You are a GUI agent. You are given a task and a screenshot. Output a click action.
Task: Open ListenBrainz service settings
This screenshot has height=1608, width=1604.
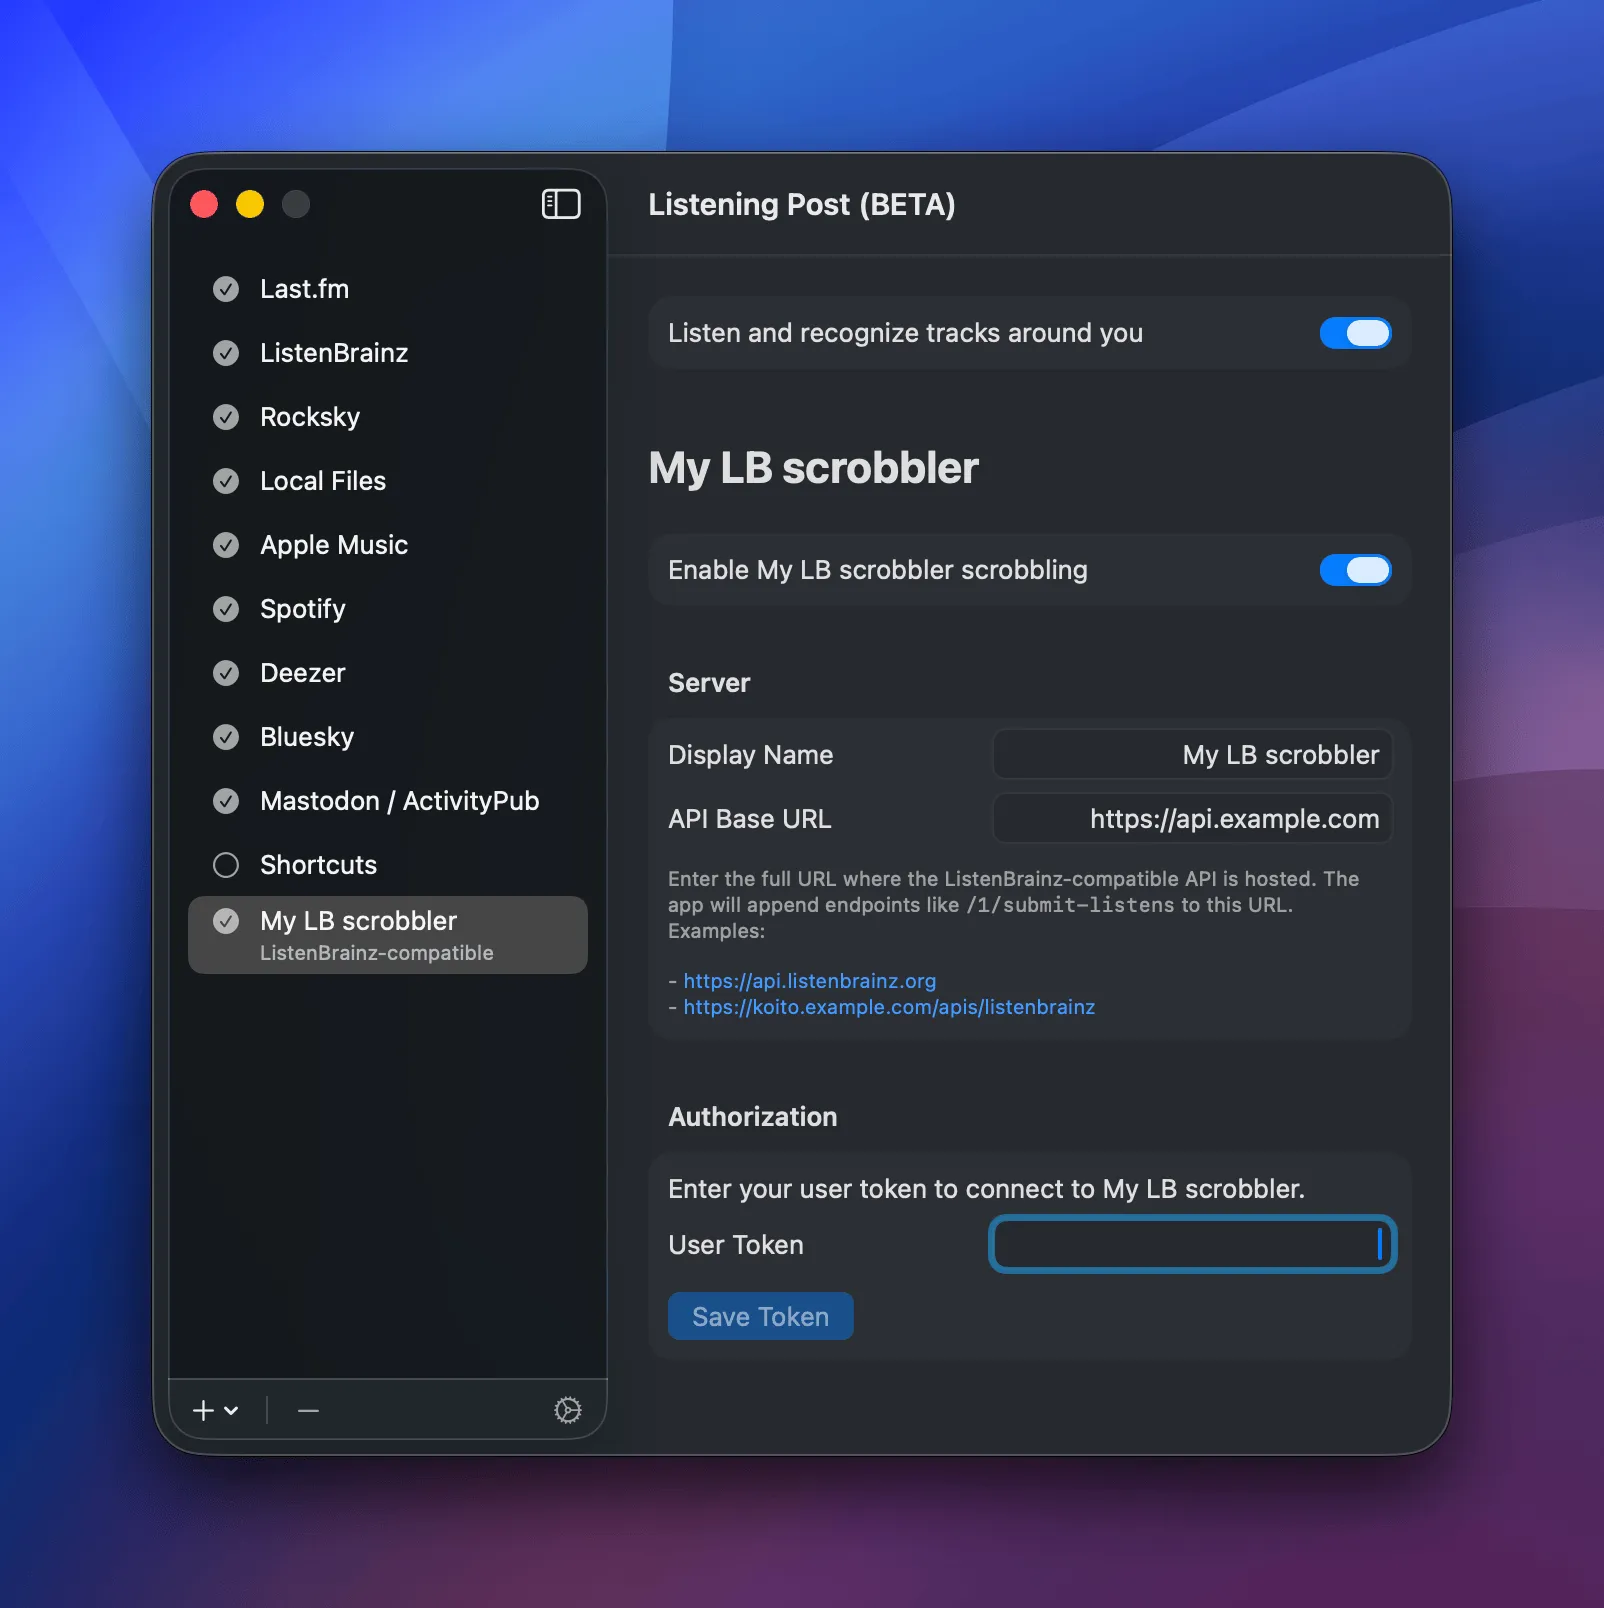coord(334,353)
